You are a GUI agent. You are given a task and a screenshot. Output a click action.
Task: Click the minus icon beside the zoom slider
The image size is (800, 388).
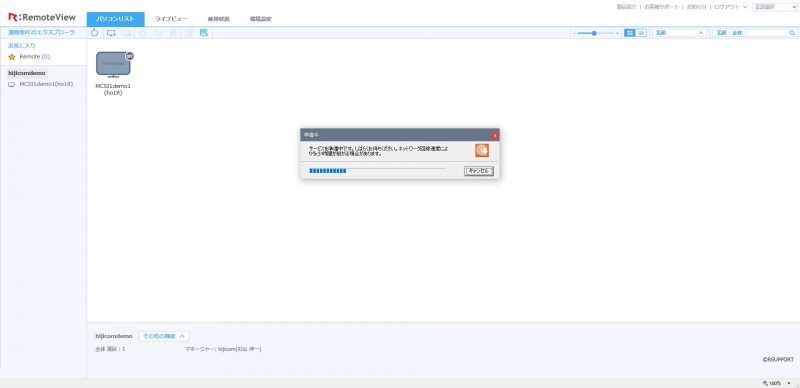[x=574, y=33]
